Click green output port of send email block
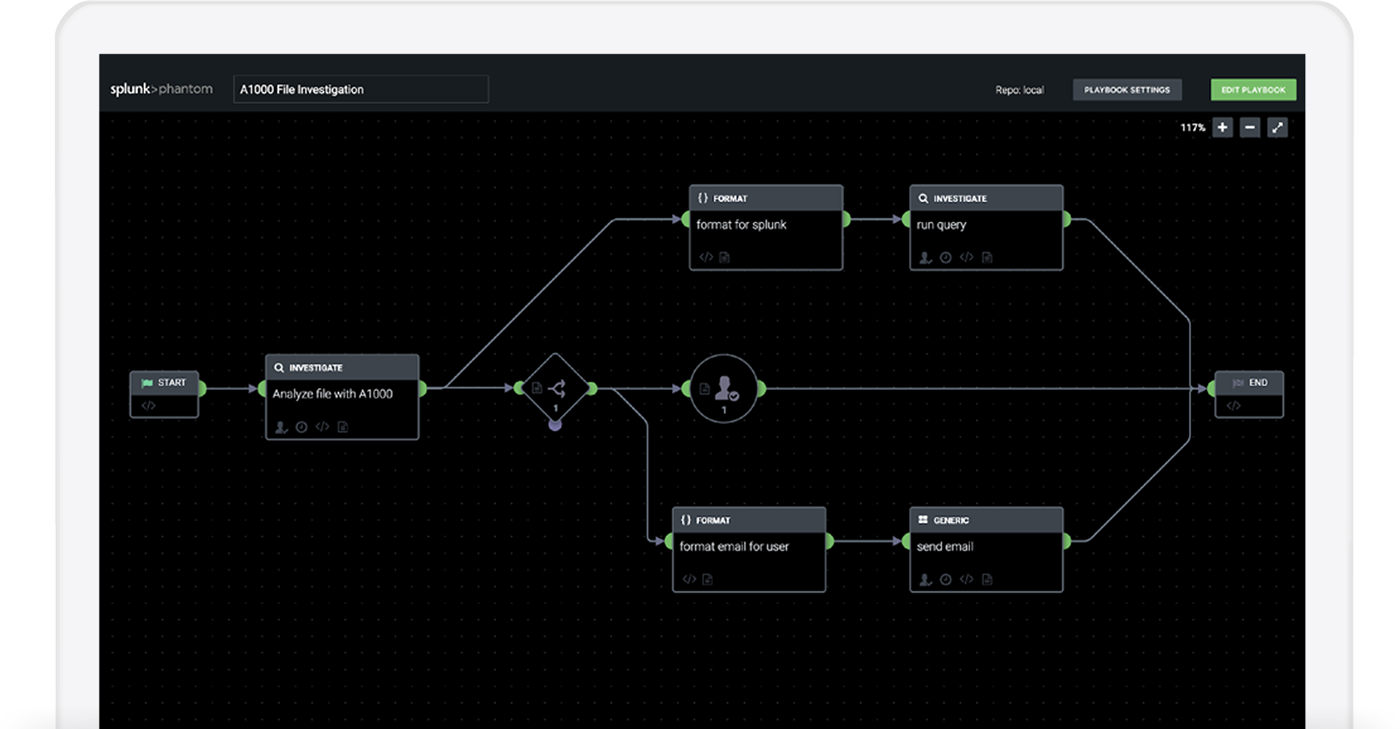The image size is (1400, 729). pyautogui.click(x=1066, y=541)
